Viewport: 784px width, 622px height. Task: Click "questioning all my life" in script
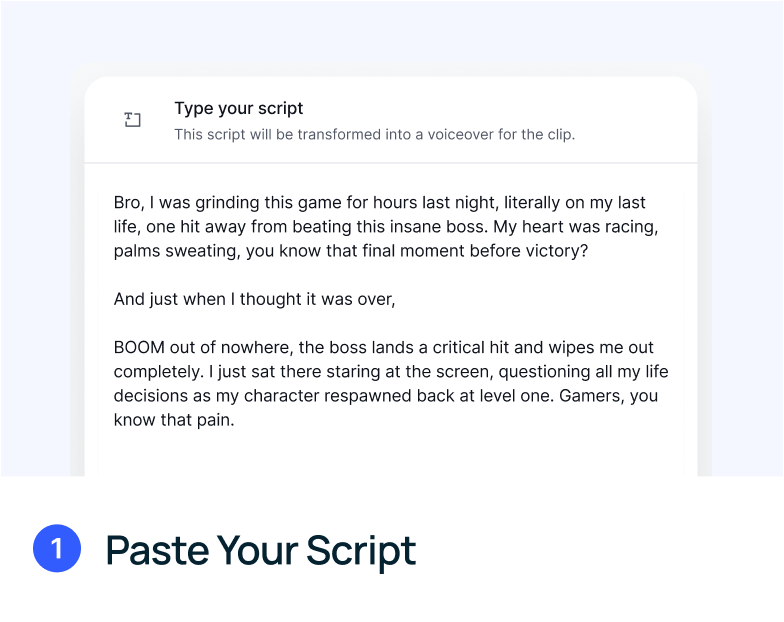point(583,372)
